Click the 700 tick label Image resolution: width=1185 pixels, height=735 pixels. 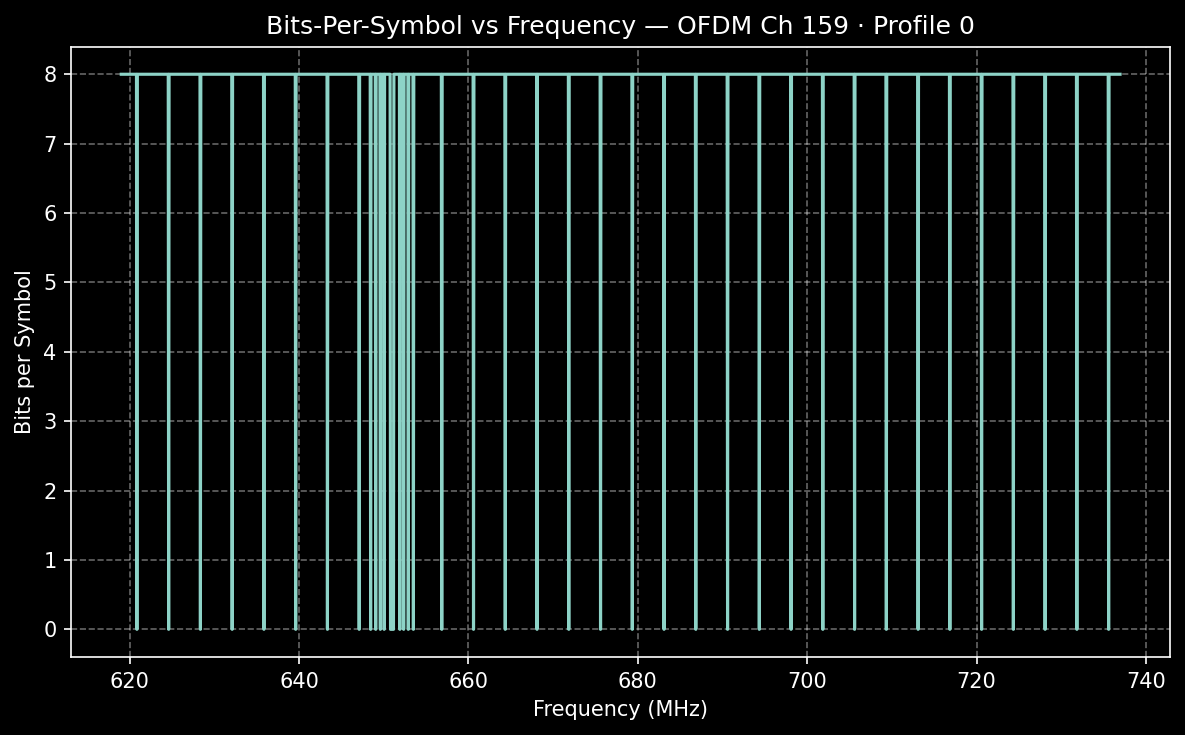click(806, 679)
